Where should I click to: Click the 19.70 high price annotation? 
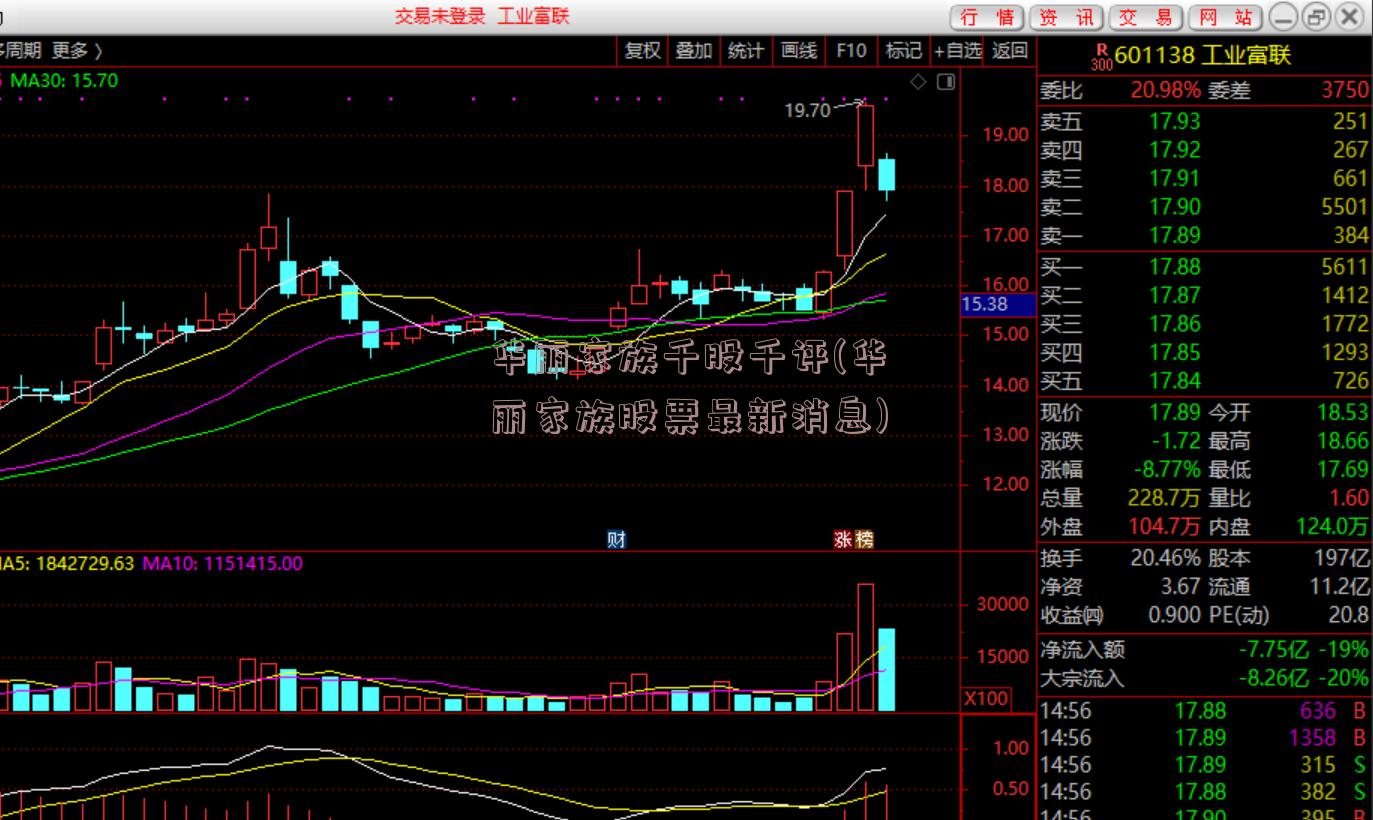807,111
